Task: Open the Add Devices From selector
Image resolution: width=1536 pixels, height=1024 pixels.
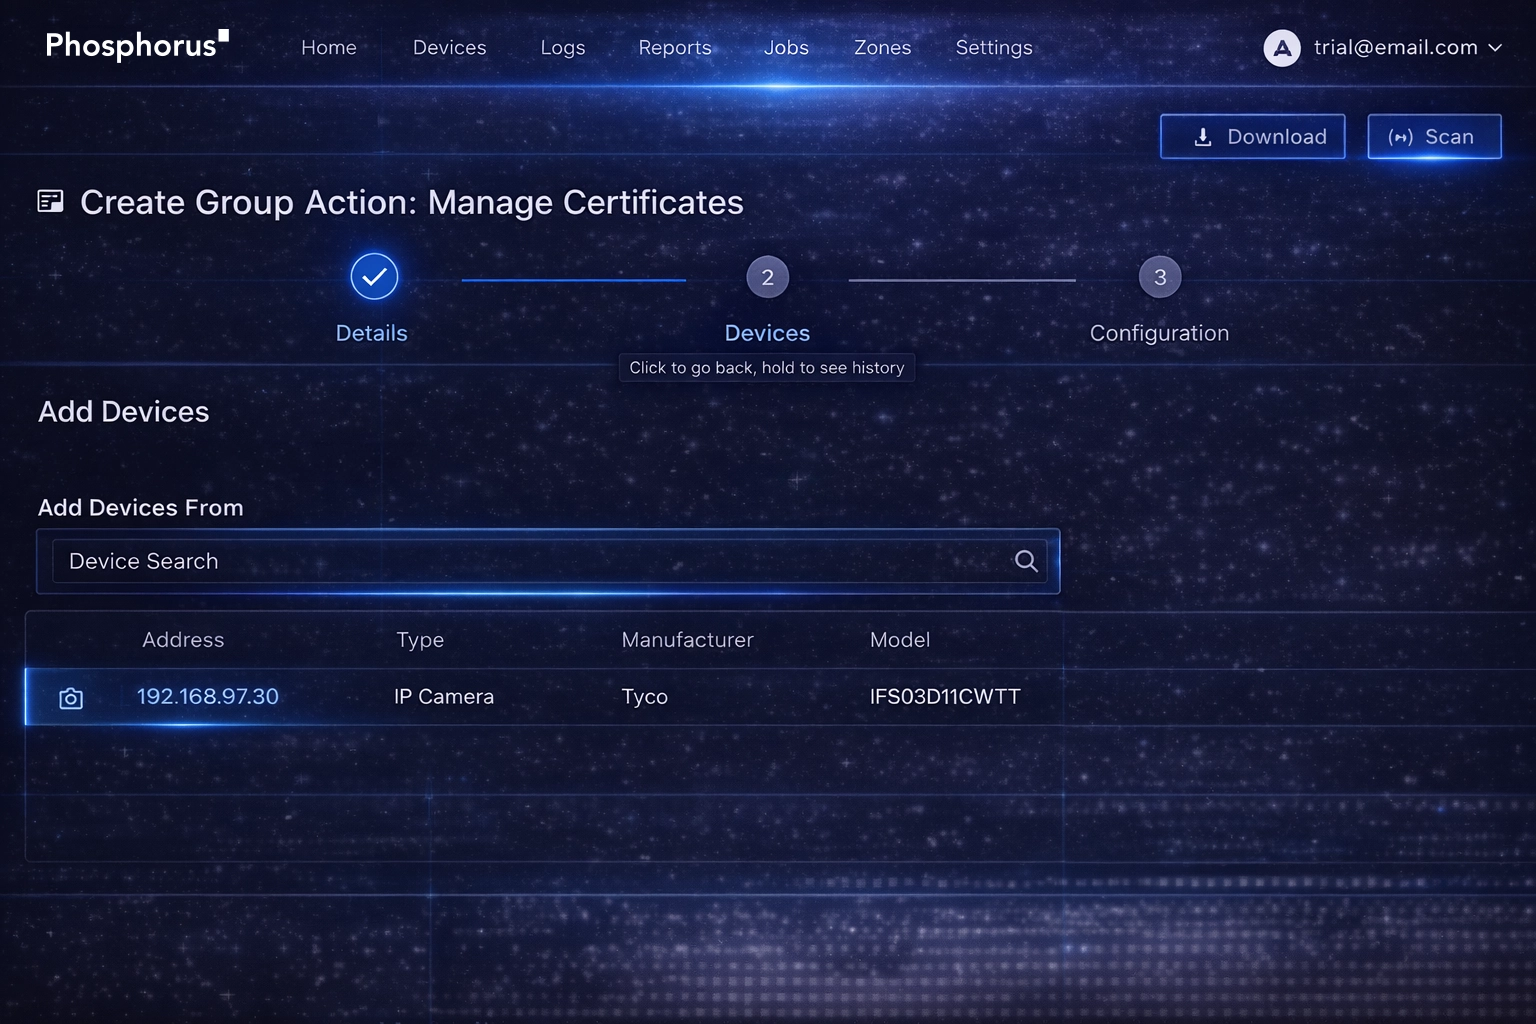Action: [x=550, y=561]
